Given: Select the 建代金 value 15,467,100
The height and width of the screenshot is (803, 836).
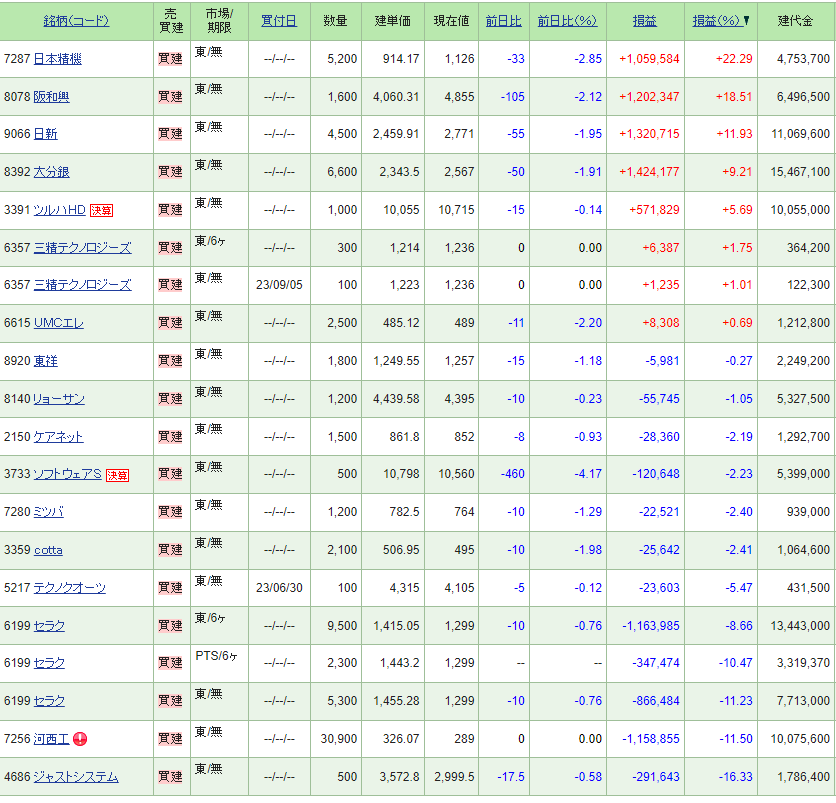Looking at the screenshot, I should tap(800, 172).
